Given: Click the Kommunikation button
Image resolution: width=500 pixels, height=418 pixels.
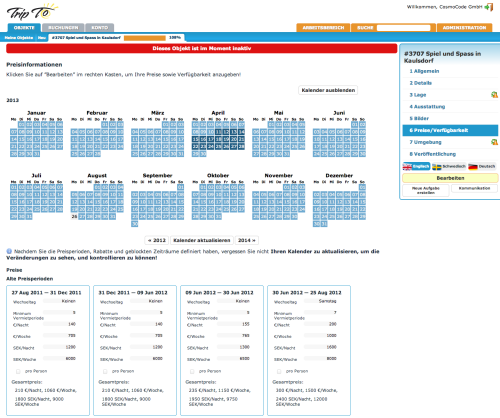Looking at the screenshot, I should 474,189.
